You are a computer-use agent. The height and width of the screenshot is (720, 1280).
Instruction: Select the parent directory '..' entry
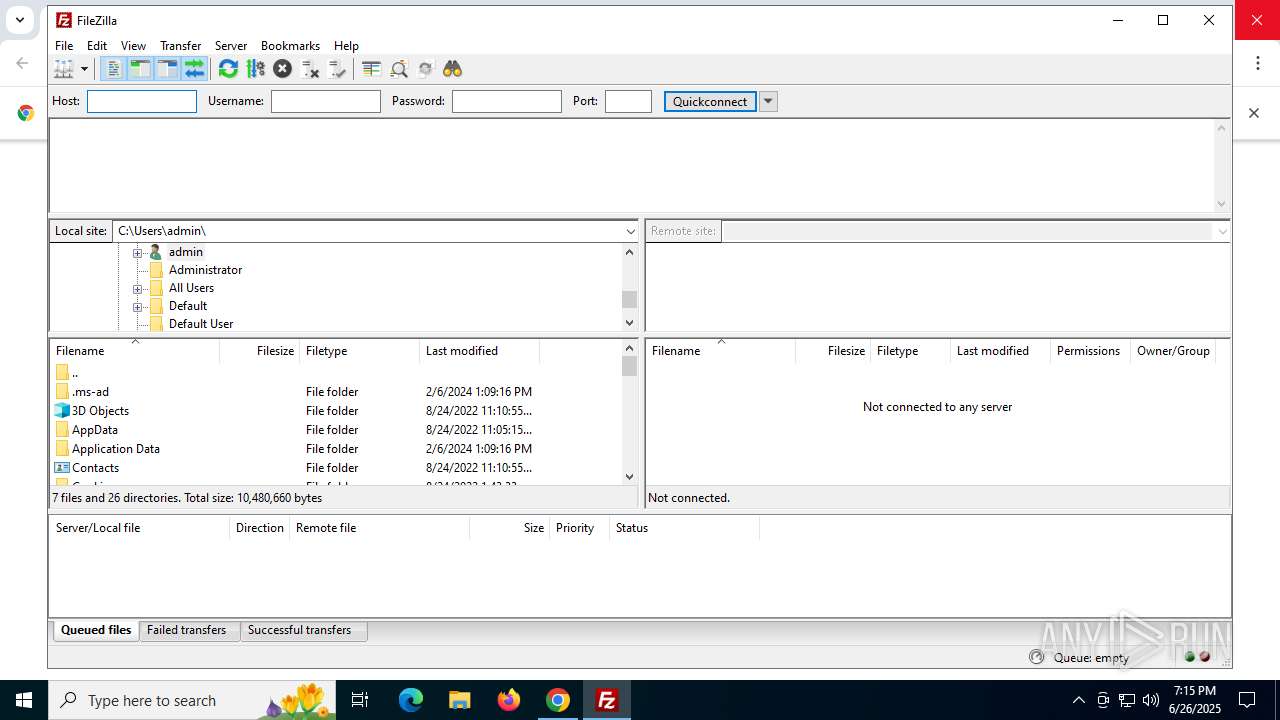point(74,373)
